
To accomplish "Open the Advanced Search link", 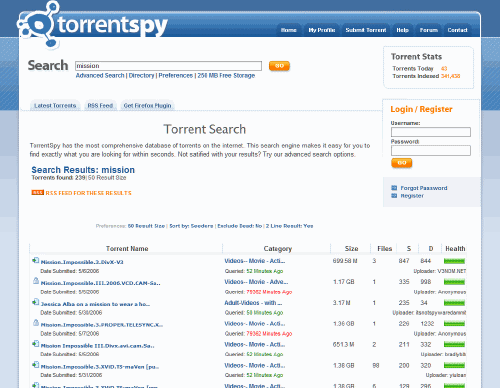I will pos(100,76).
